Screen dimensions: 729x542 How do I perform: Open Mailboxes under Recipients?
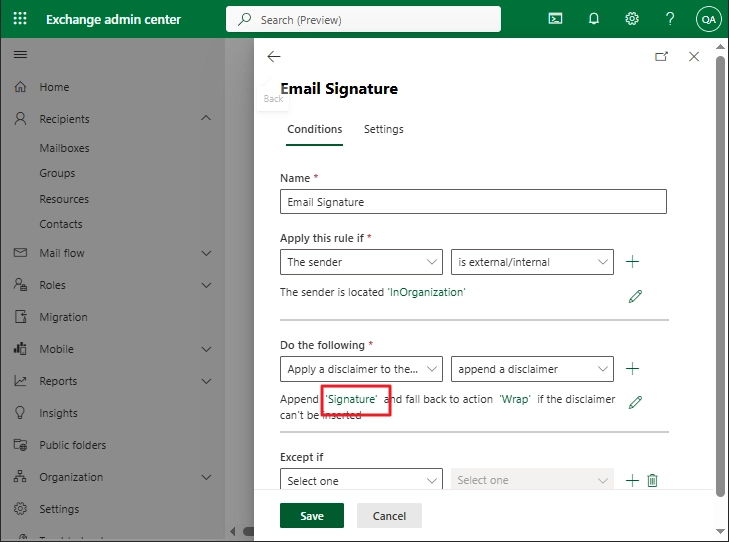point(64,148)
